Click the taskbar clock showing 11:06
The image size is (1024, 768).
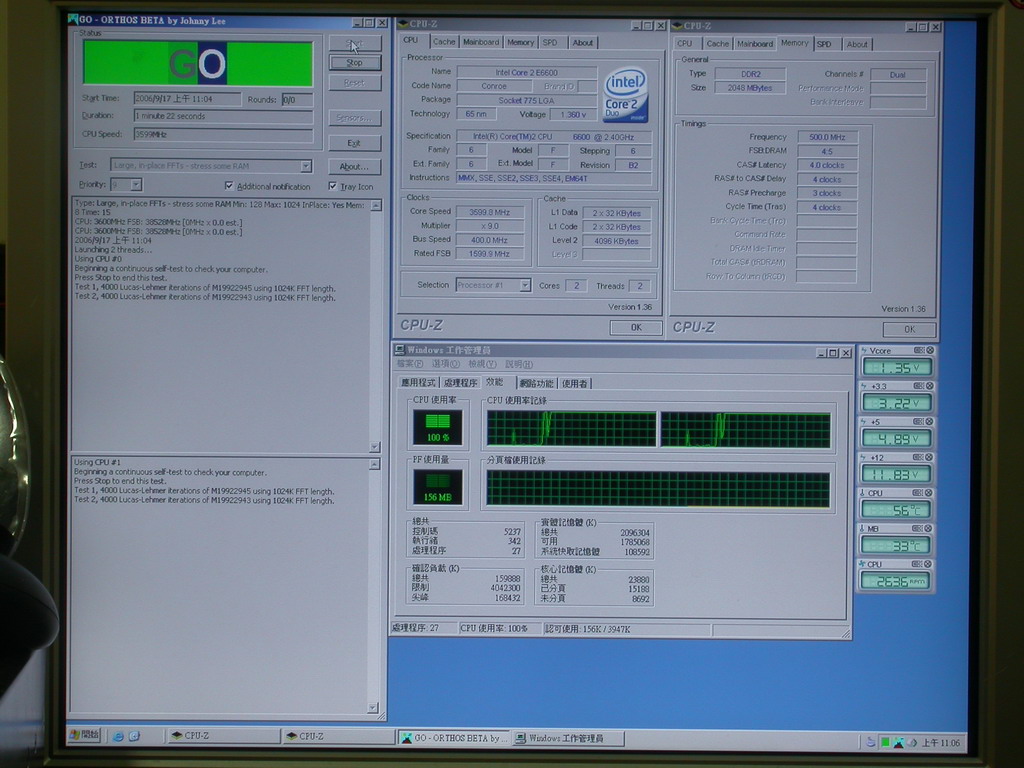point(941,743)
